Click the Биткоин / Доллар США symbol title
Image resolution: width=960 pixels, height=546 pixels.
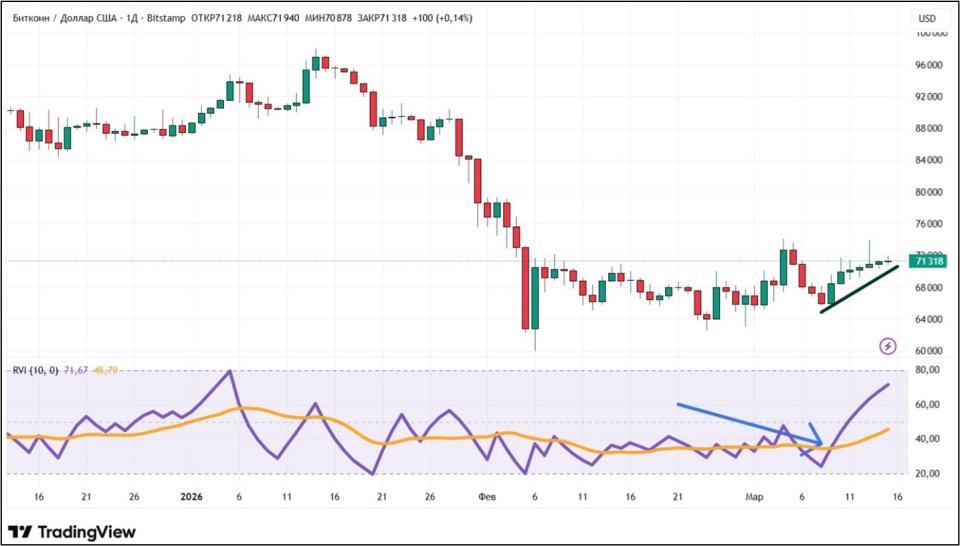point(64,18)
